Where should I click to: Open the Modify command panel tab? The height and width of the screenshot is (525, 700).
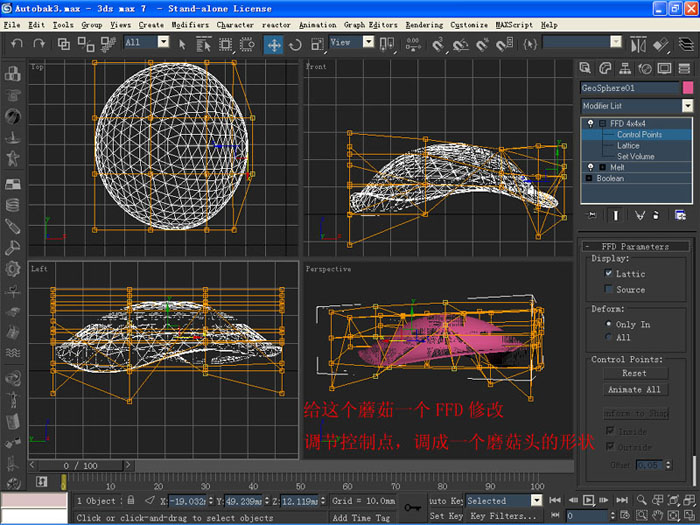[605, 68]
